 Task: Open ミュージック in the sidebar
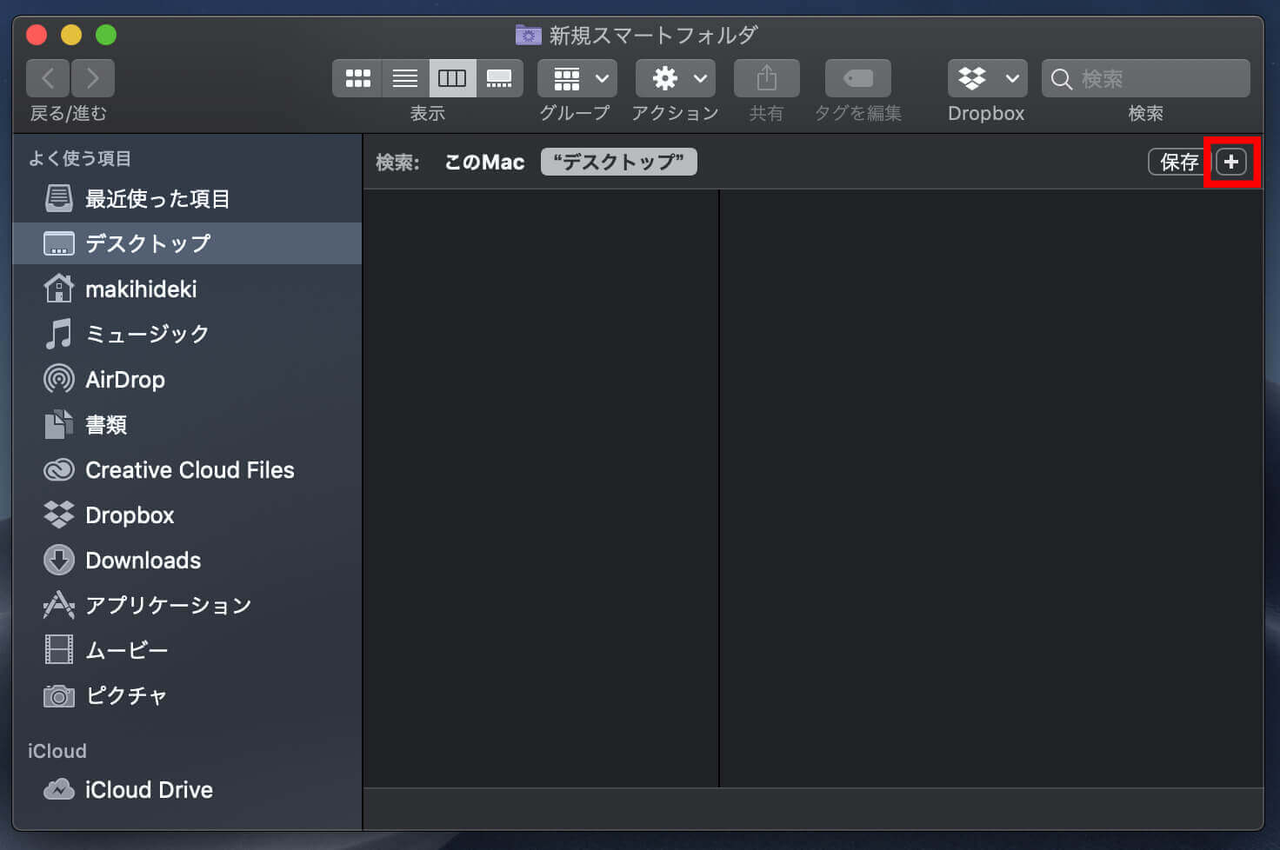(x=187, y=333)
